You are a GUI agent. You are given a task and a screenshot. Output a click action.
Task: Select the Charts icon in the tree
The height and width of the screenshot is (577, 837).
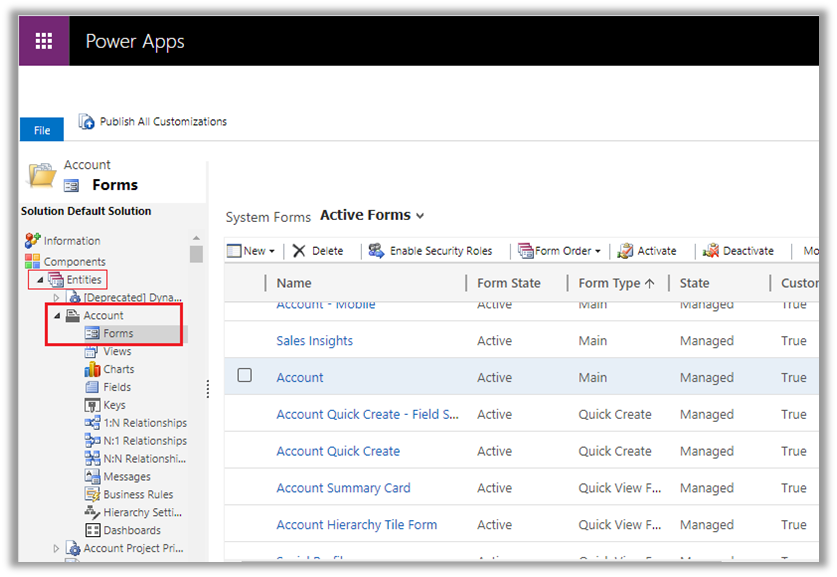93,369
